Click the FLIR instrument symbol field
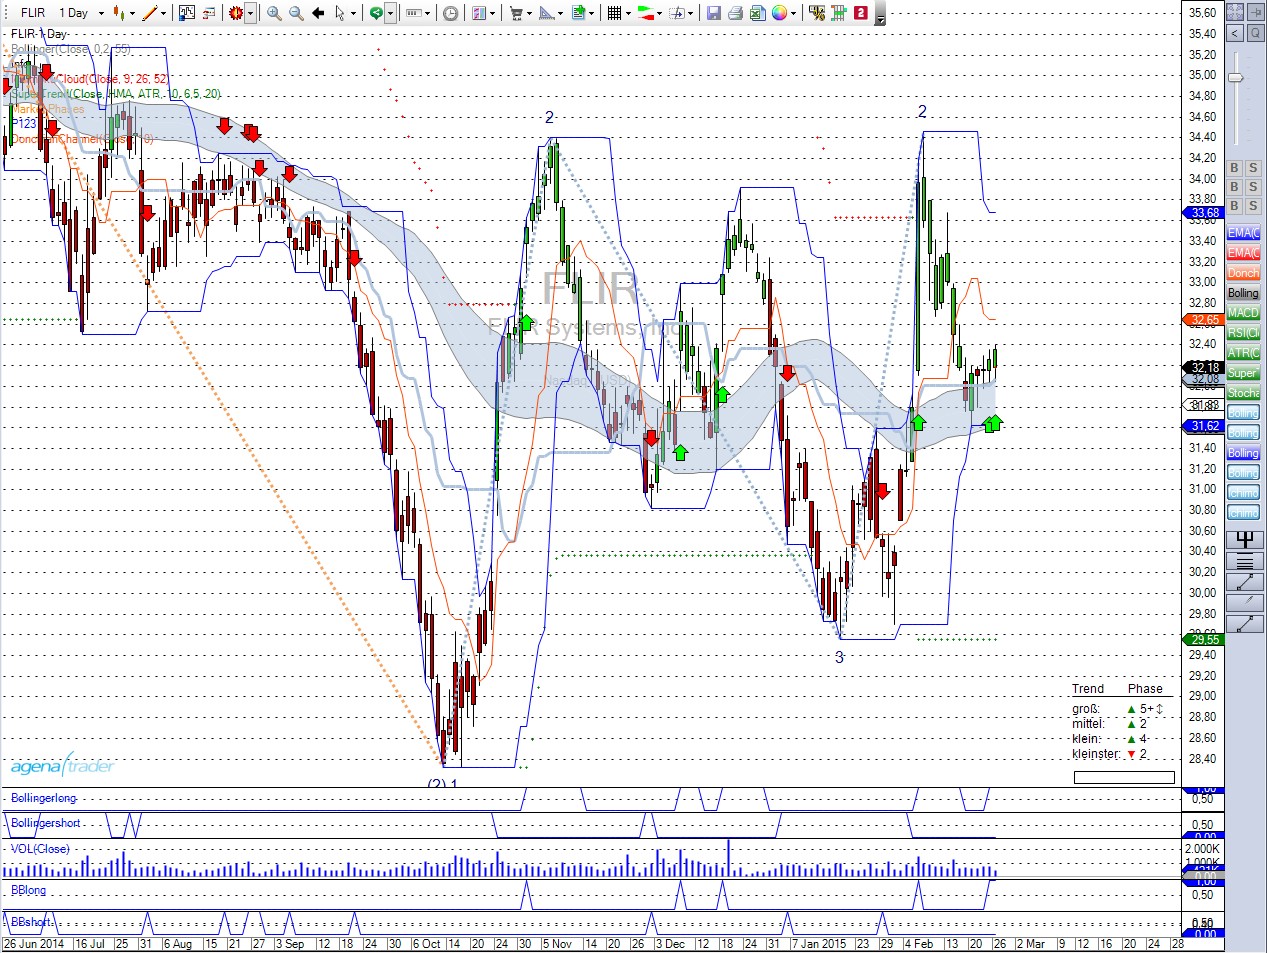Image resolution: width=1267 pixels, height=953 pixels. [x=33, y=13]
